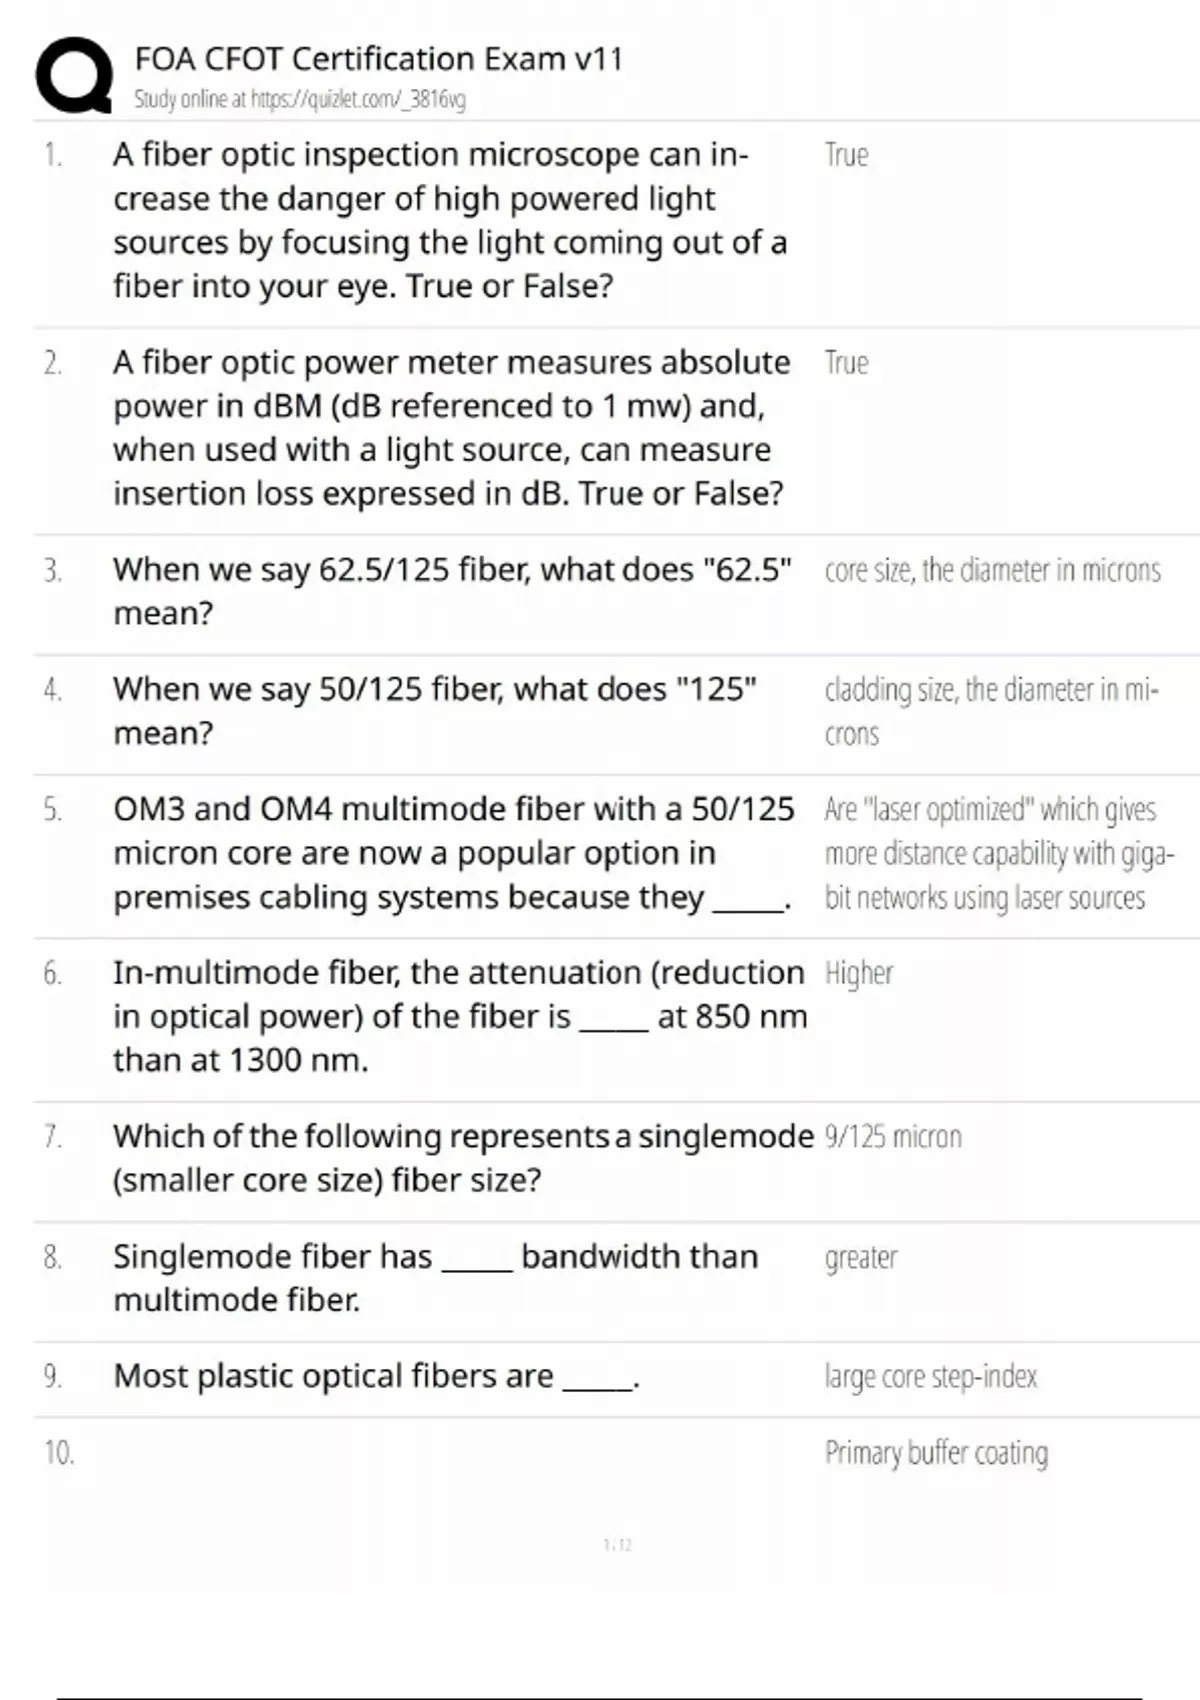
Task: Click the "Higher" answer text
Action: [x=858, y=973]
